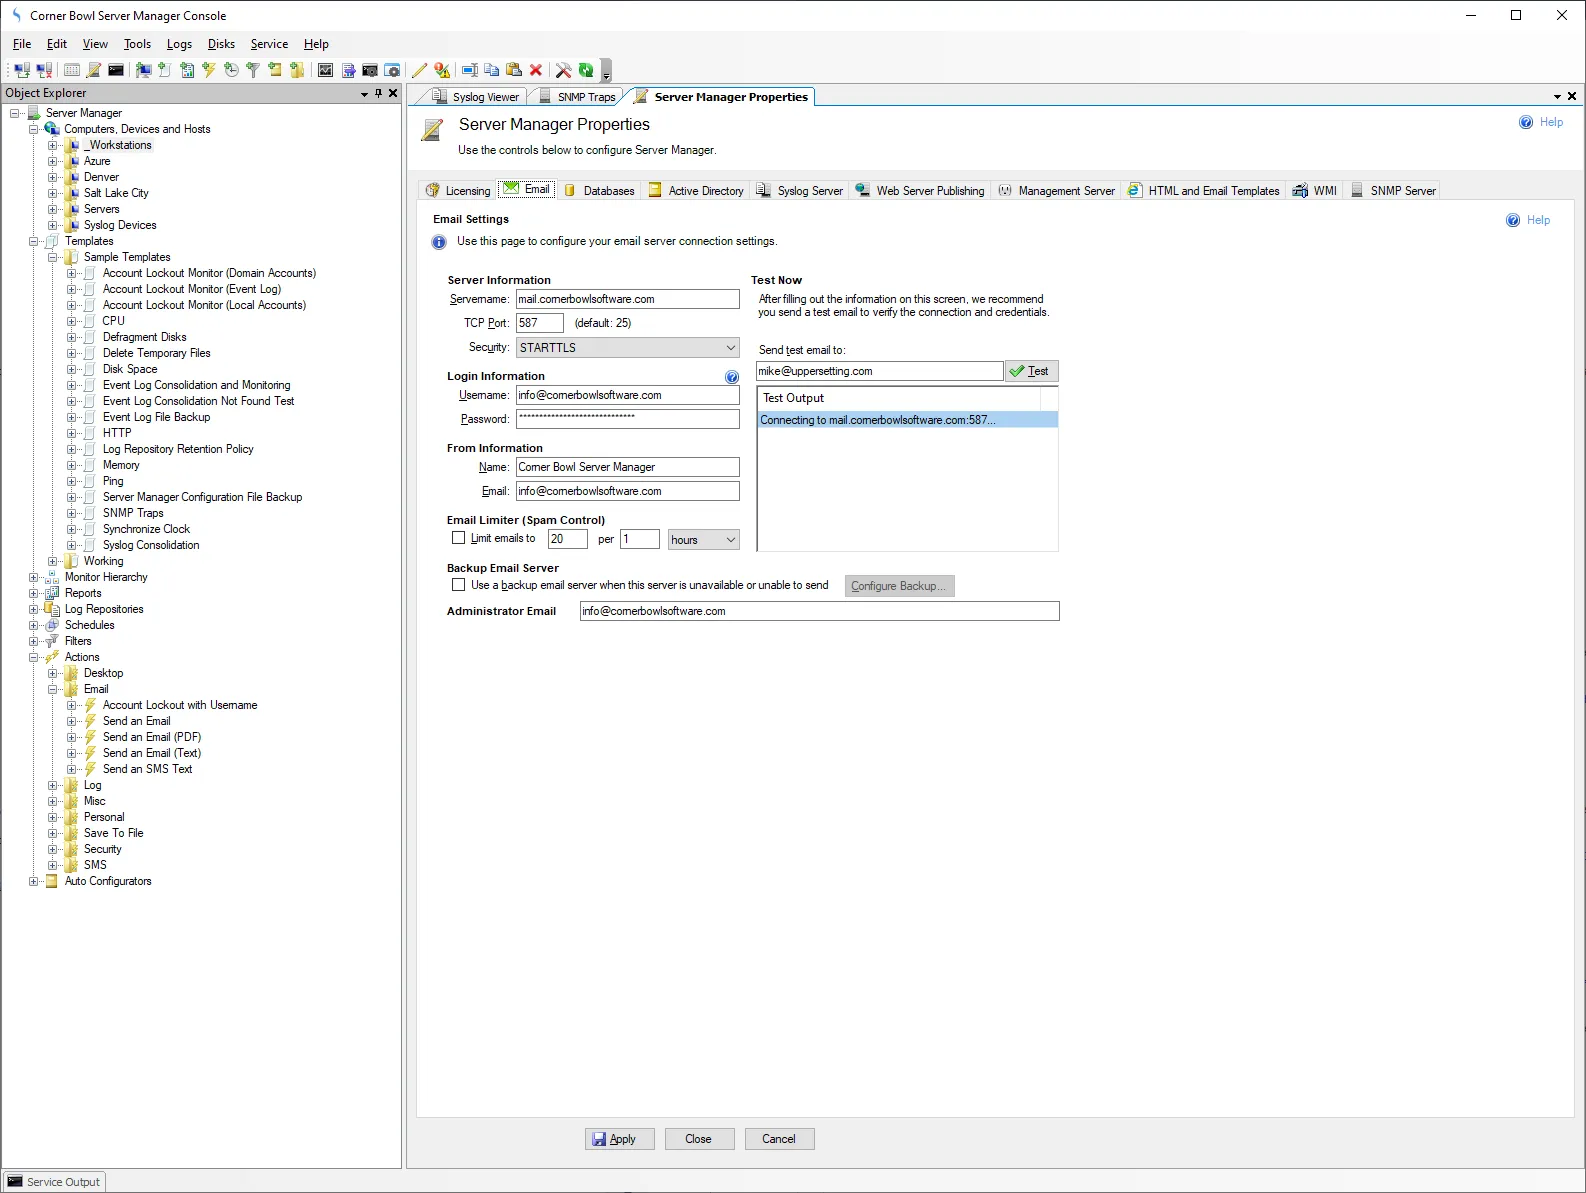
Task: Open the Tools menu
Action: tap(137, 44)
